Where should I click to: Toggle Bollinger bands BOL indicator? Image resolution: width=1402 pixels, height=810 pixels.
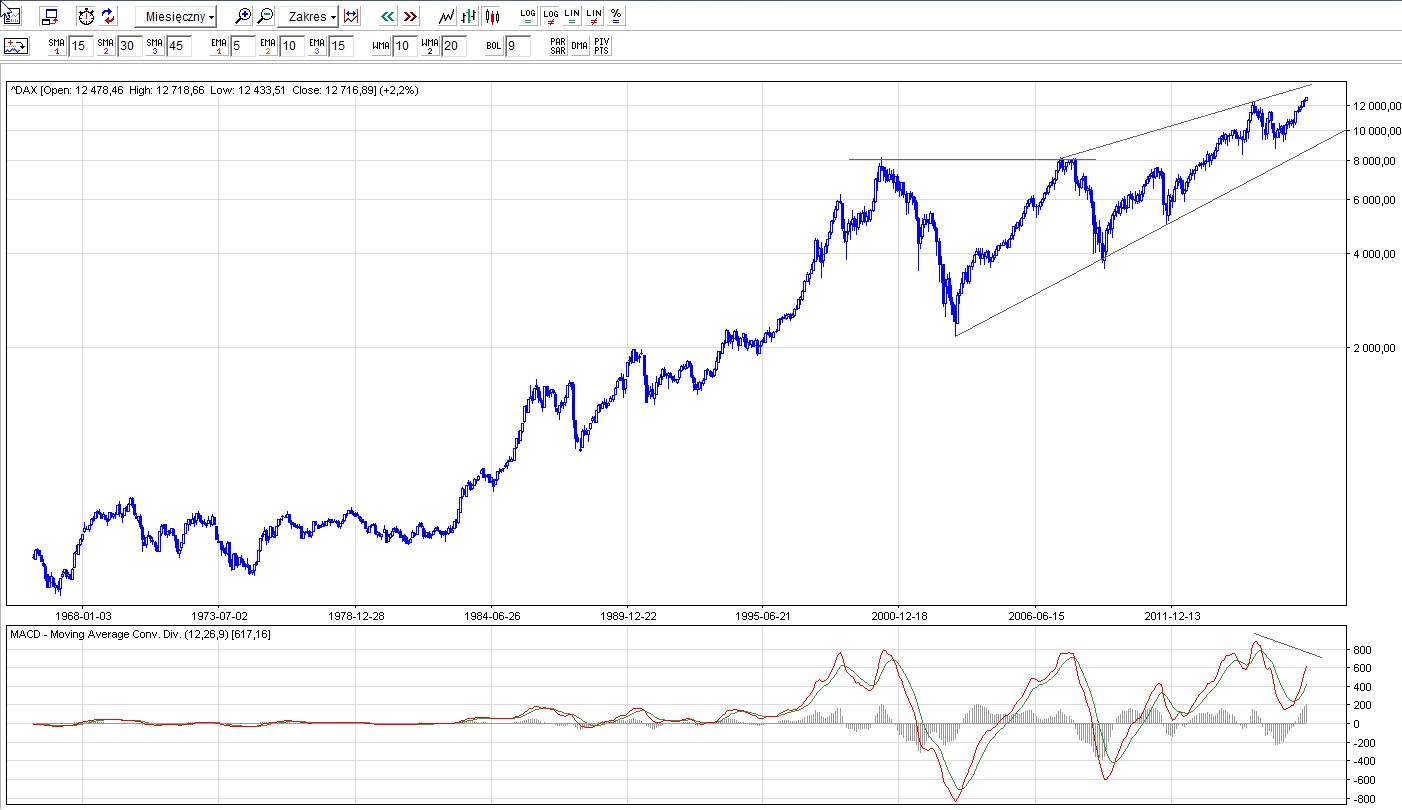tap(494, 46)
